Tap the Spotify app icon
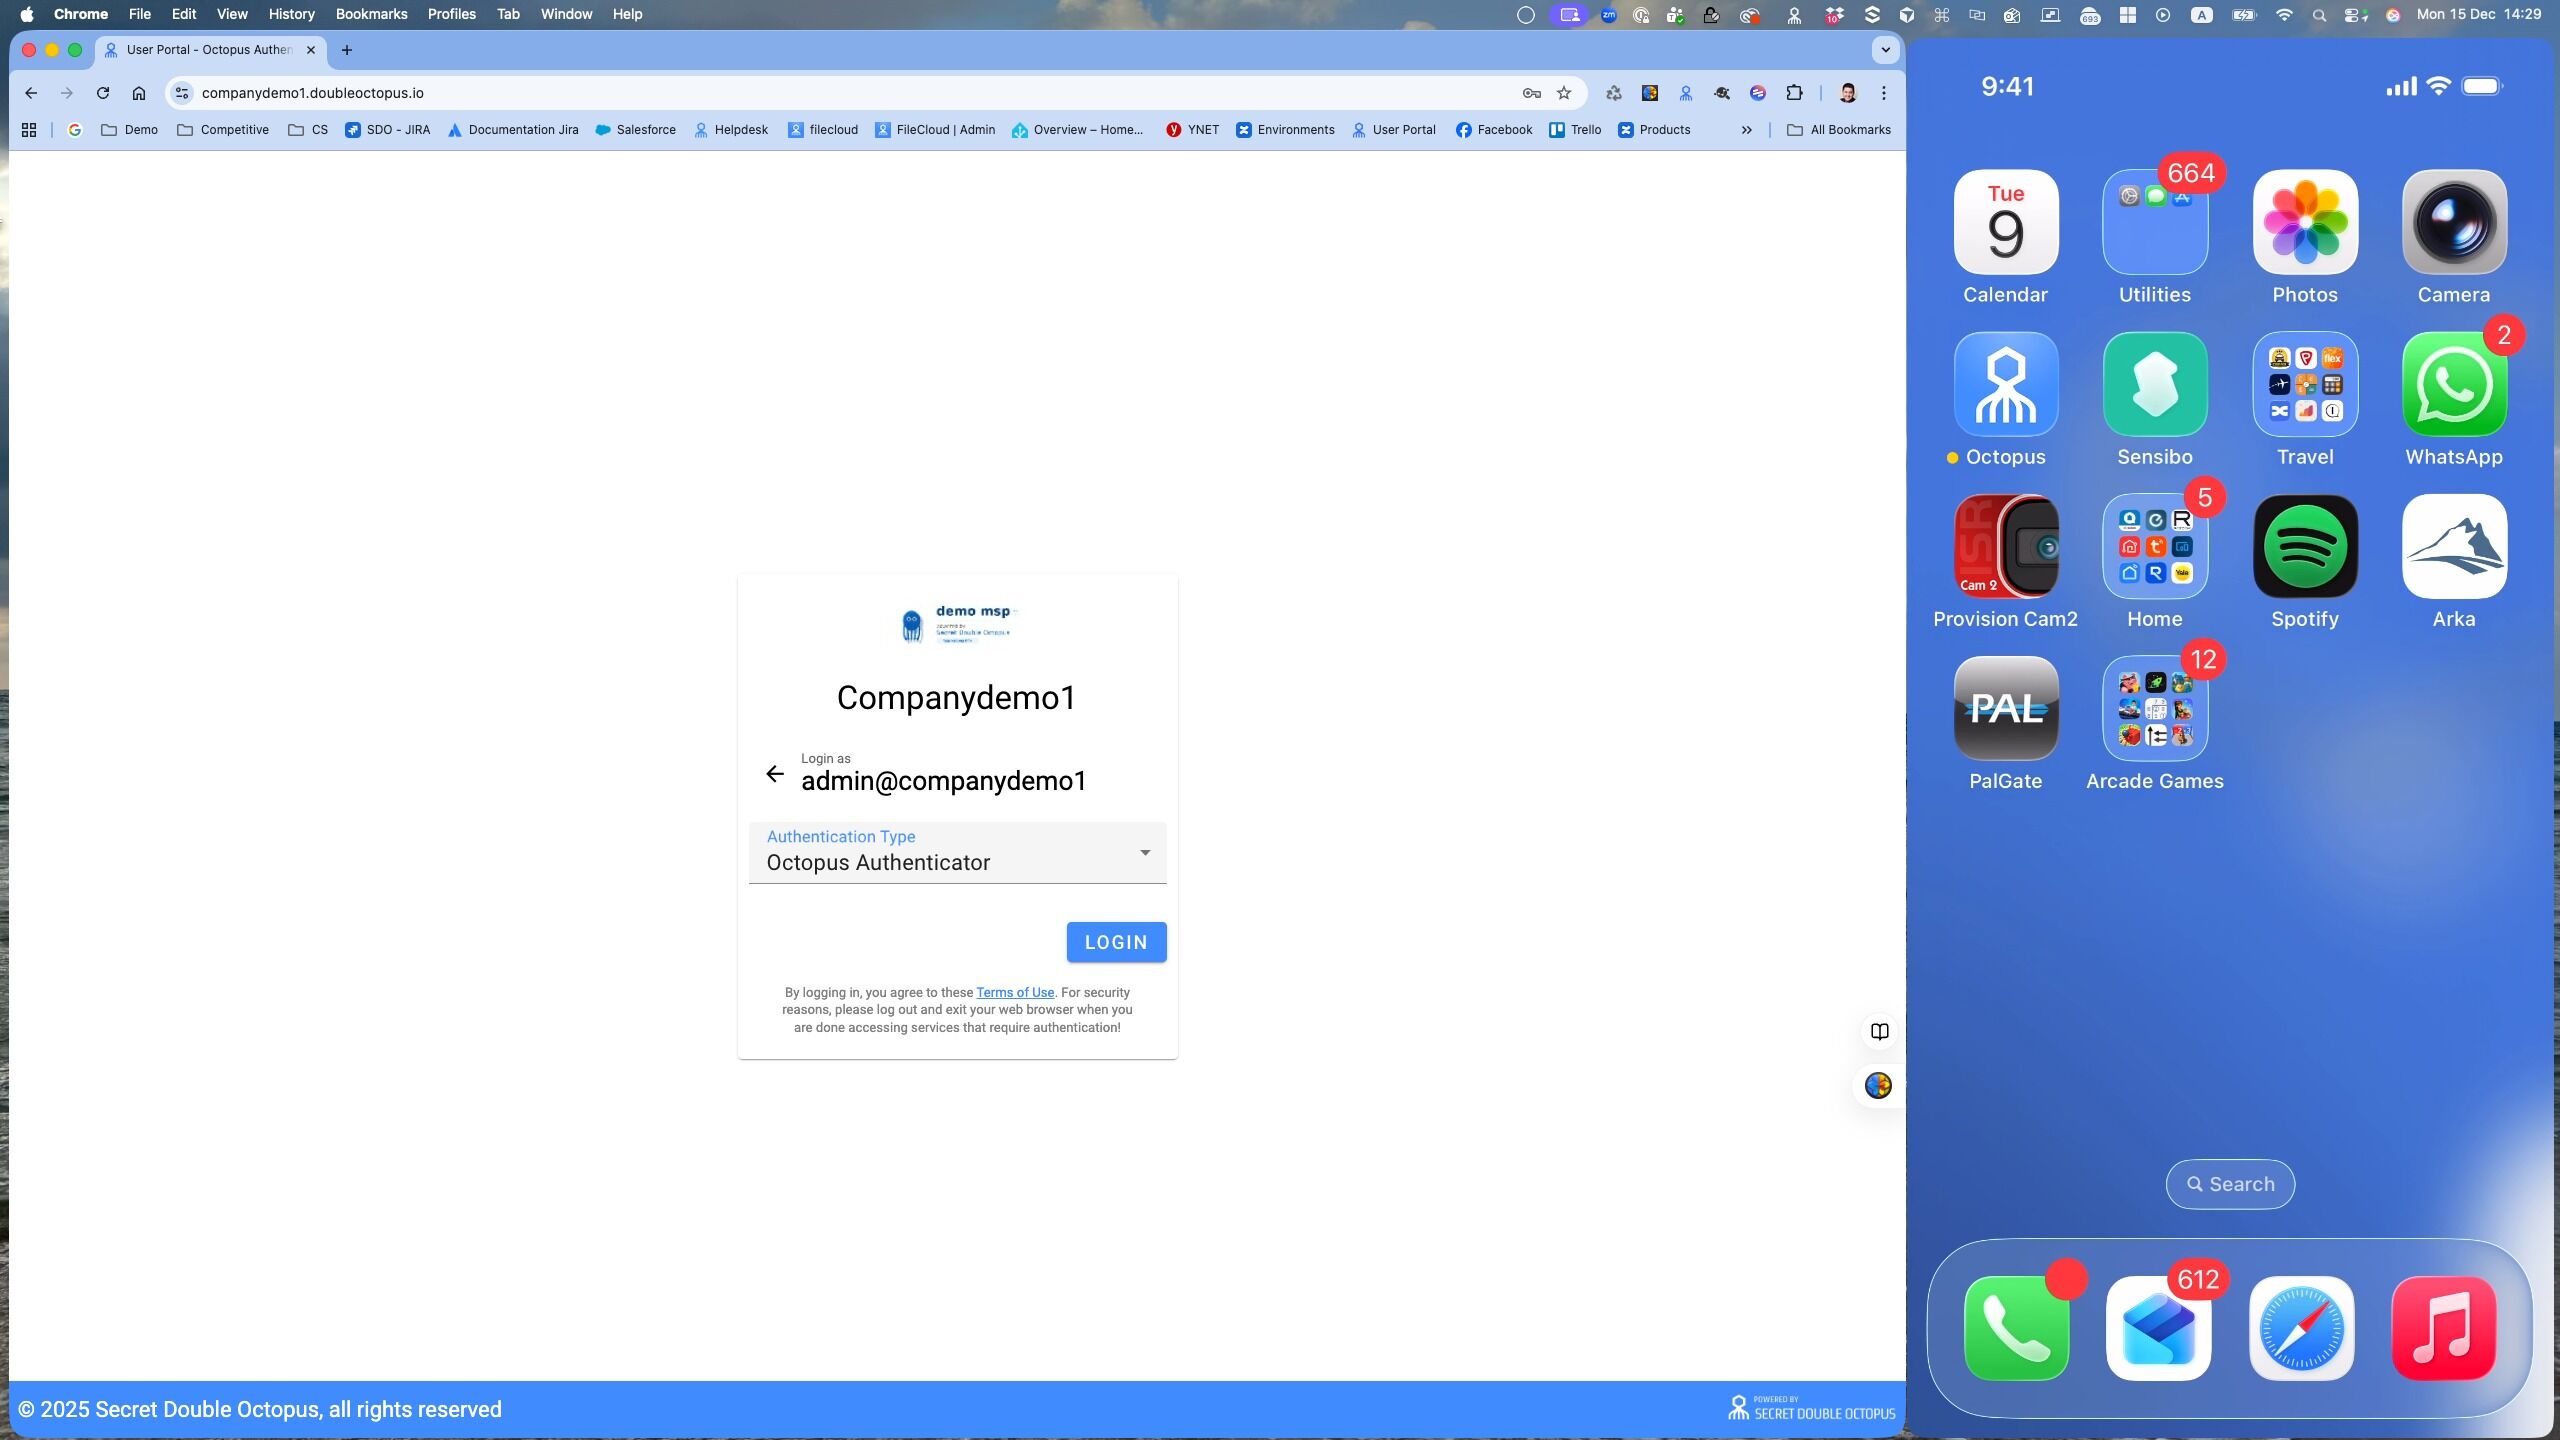Screen dimensions: 2560x1440 (x=2304, y=547)
